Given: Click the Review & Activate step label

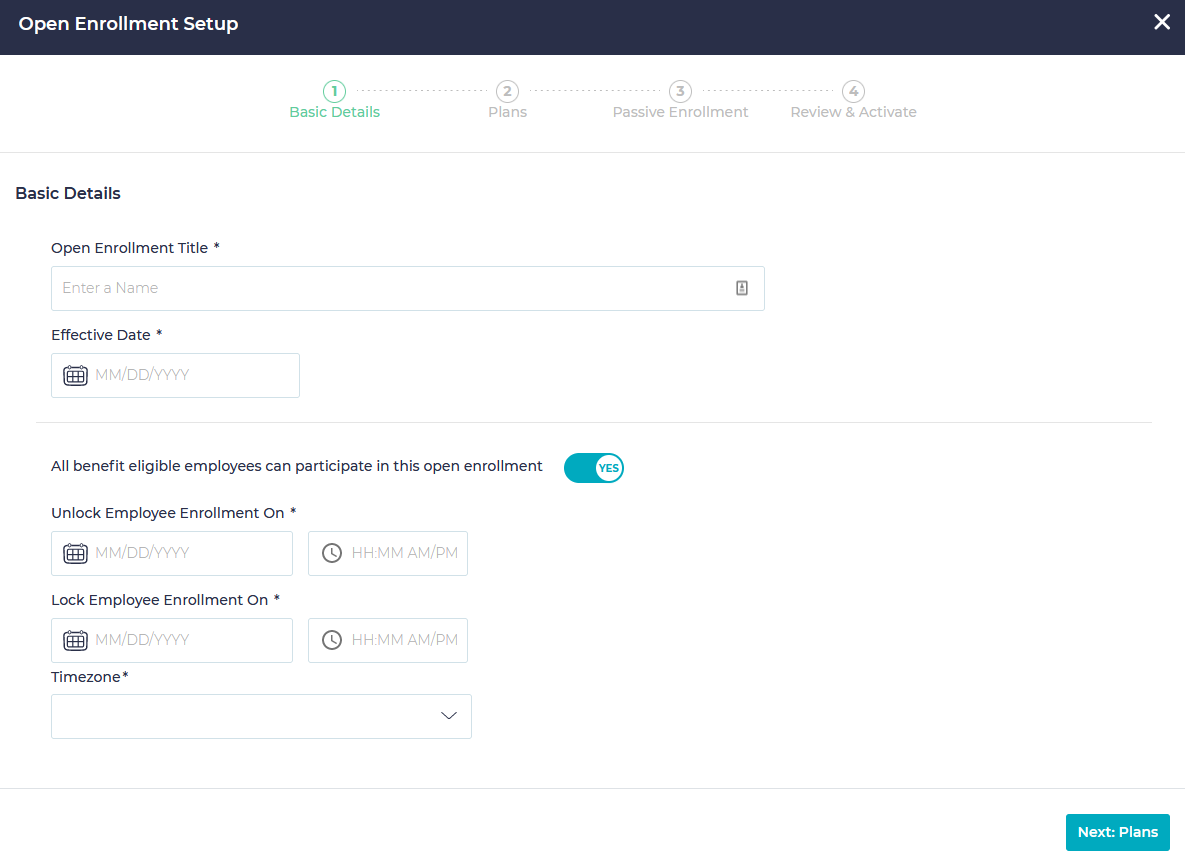Looking at the screenshot, I should 853,111.
